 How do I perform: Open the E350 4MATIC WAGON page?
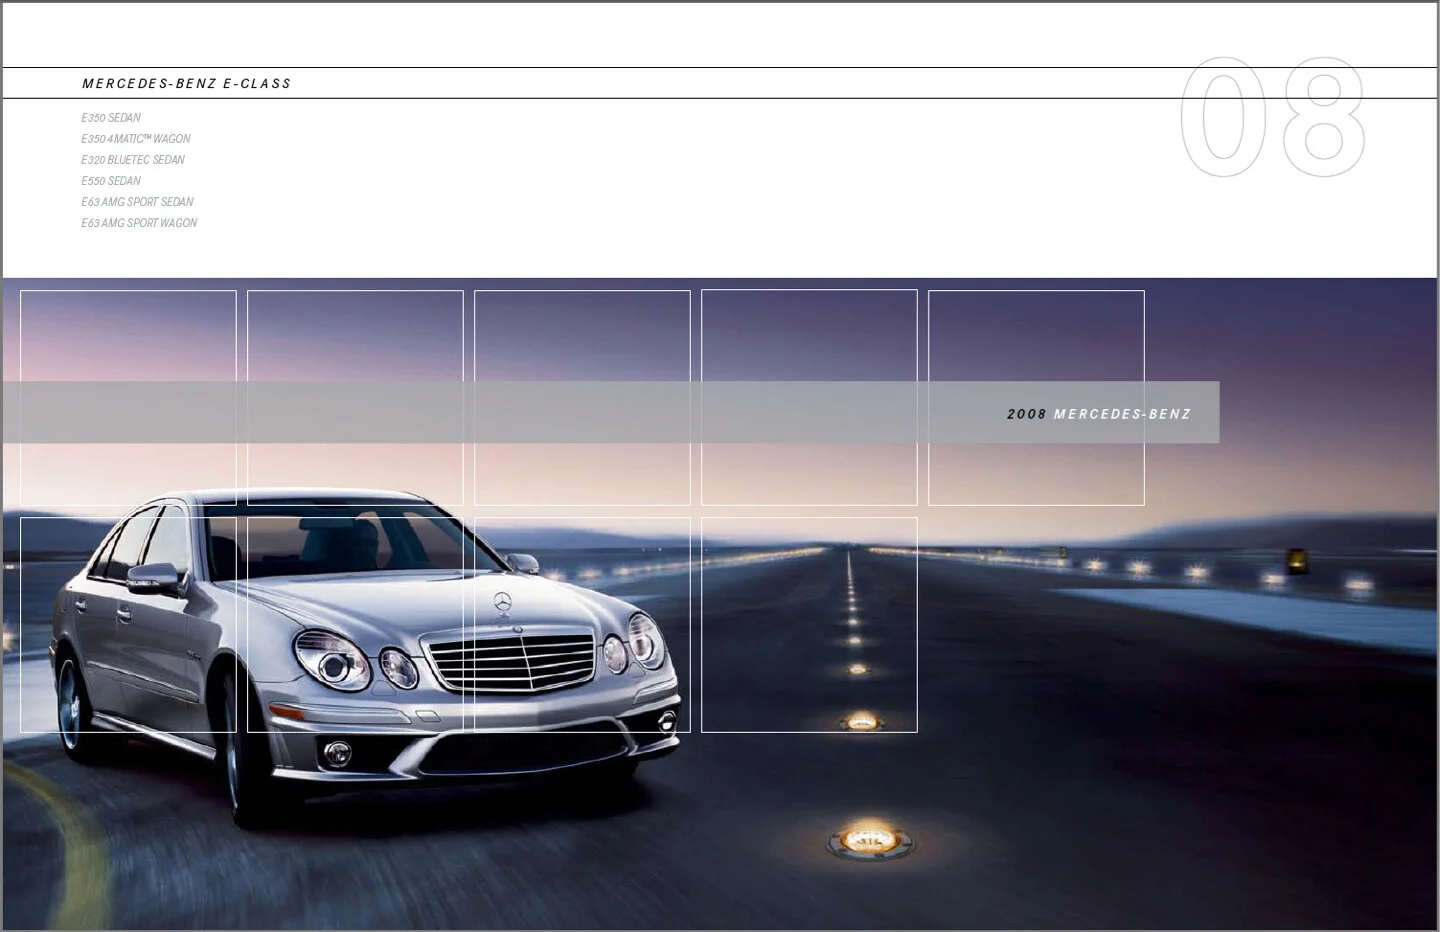coord(135,138)
